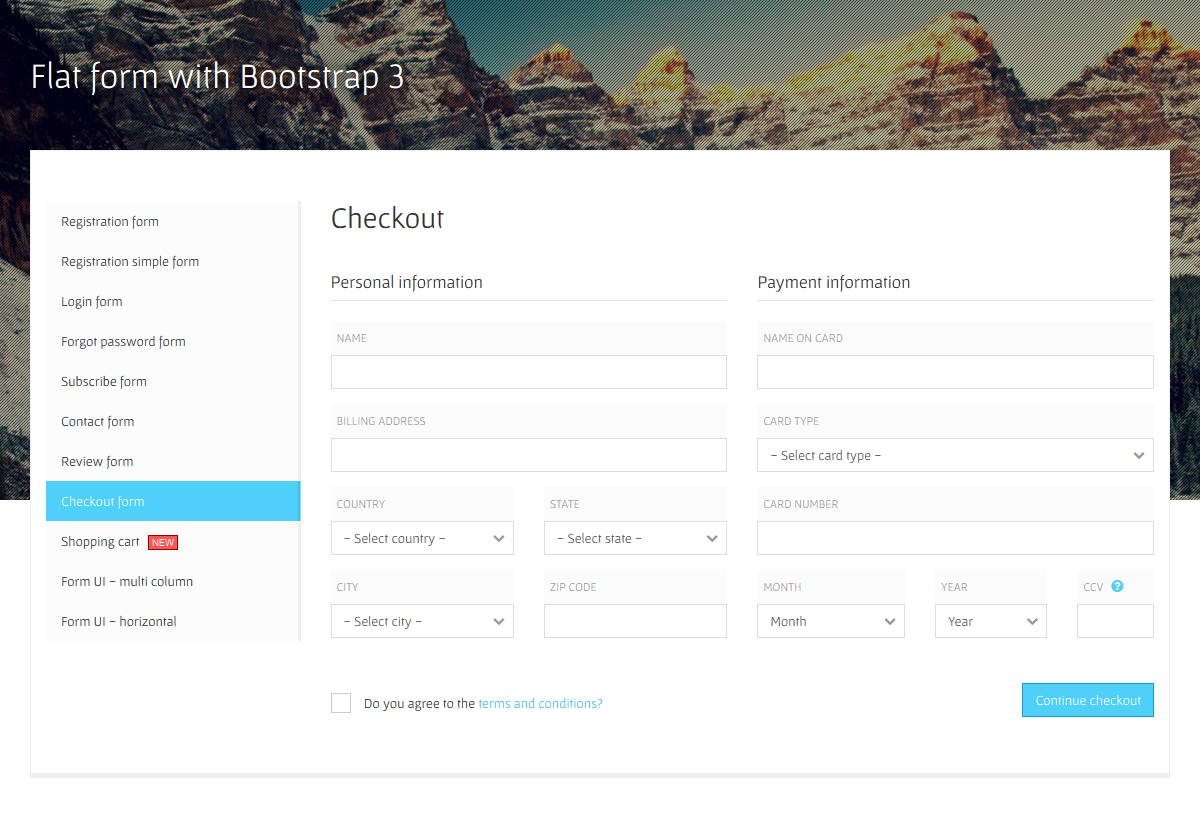Open the Select country dropdown
Viewport: 1200px width, 829px height.
click(x=421, y=538)
